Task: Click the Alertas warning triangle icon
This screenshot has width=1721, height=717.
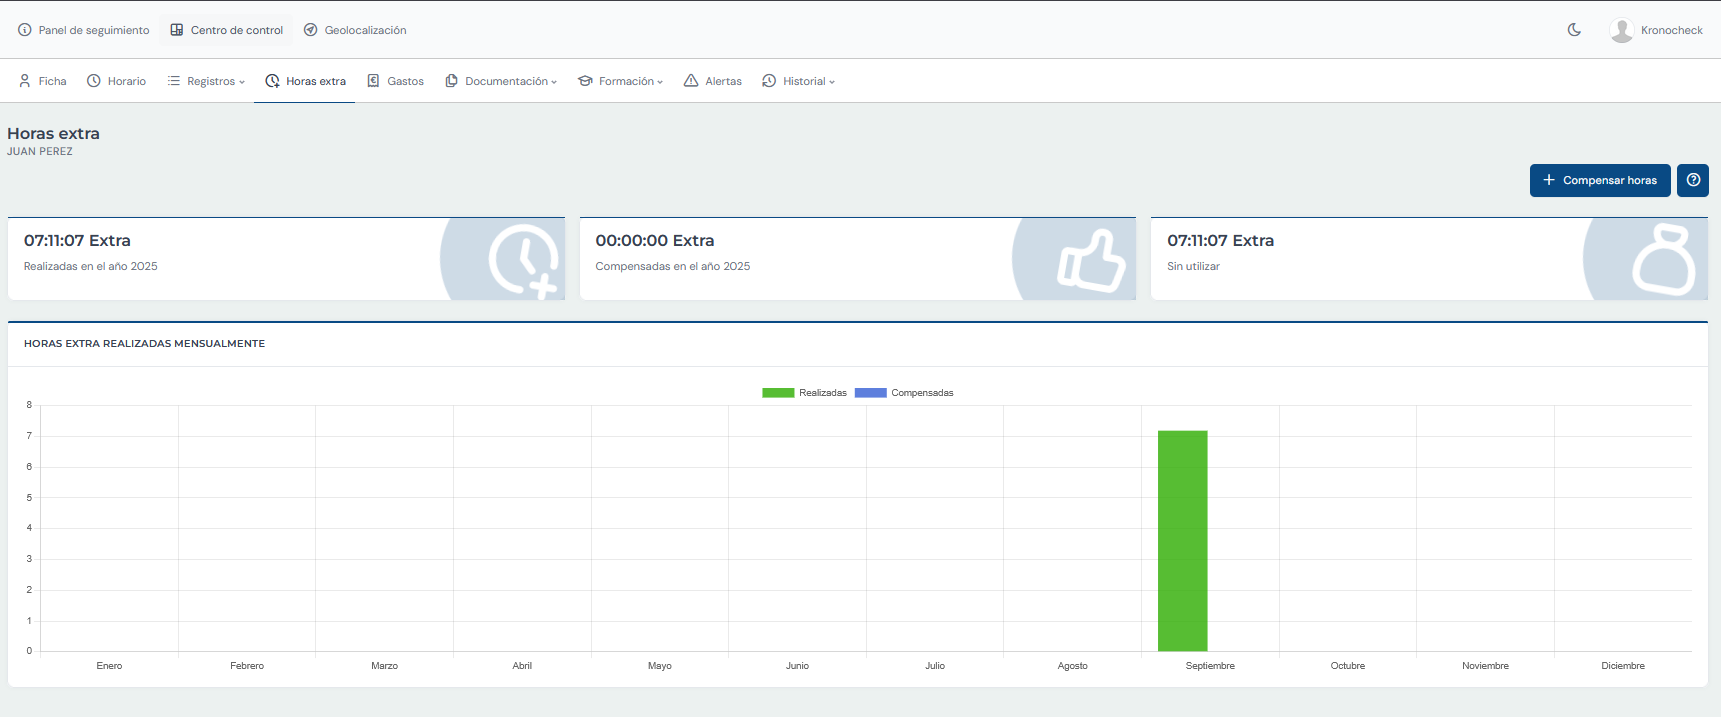Action: 691,81
